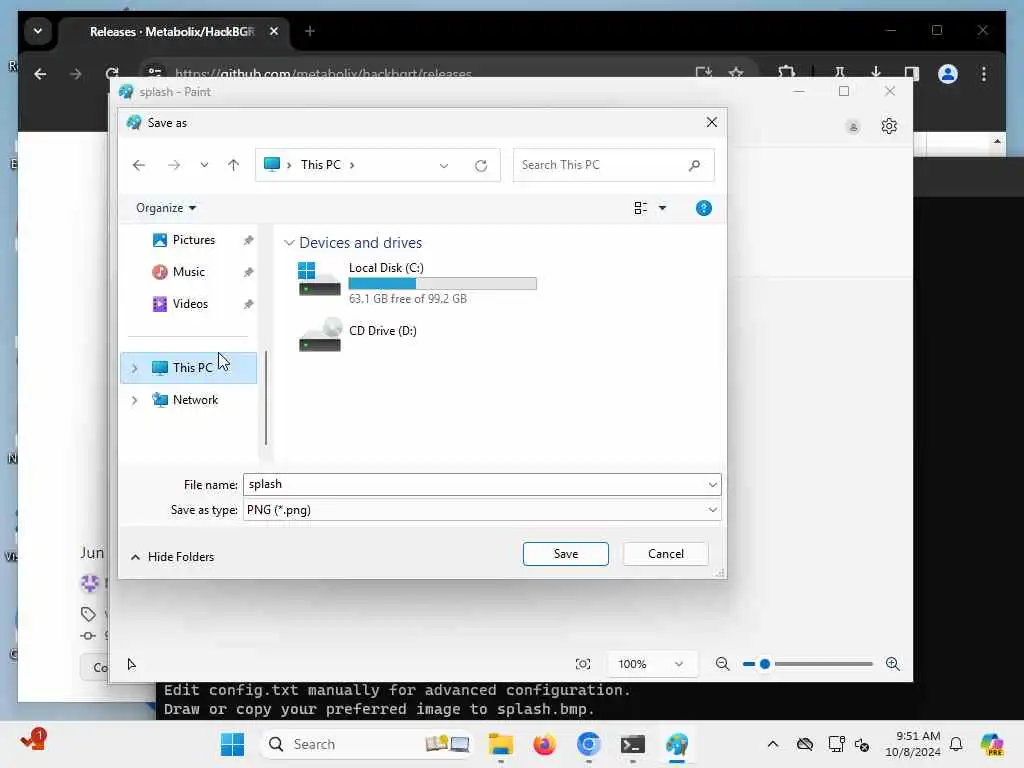This screenshot has width=1024, height=768.
Task: Select This PC in navigation pane
Action: click(189, 368)
